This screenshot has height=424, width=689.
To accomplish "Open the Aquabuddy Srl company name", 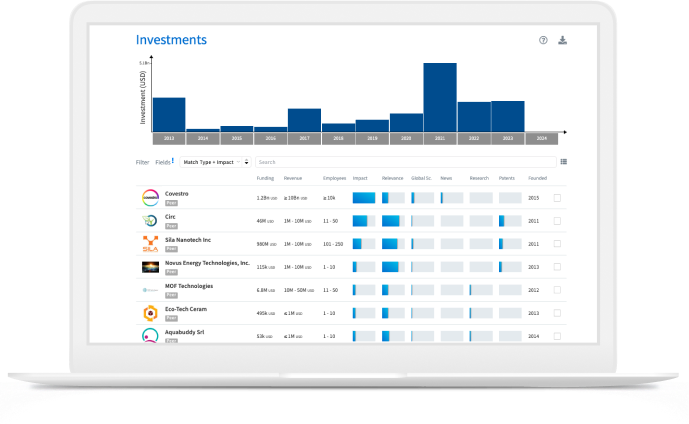I will tap(185, 332).
